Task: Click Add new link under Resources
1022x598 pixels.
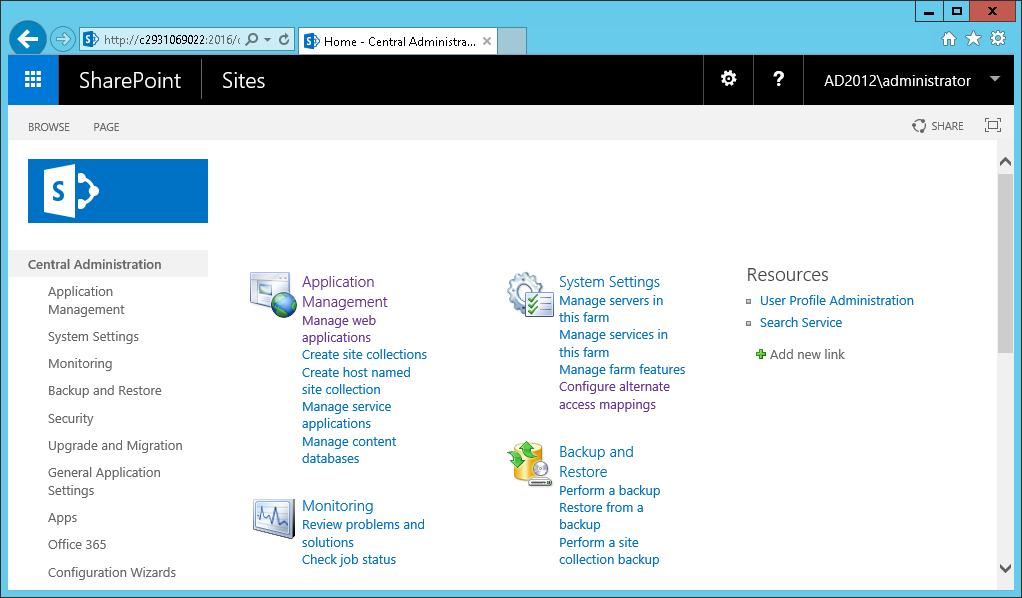Action: pos(806,355)
